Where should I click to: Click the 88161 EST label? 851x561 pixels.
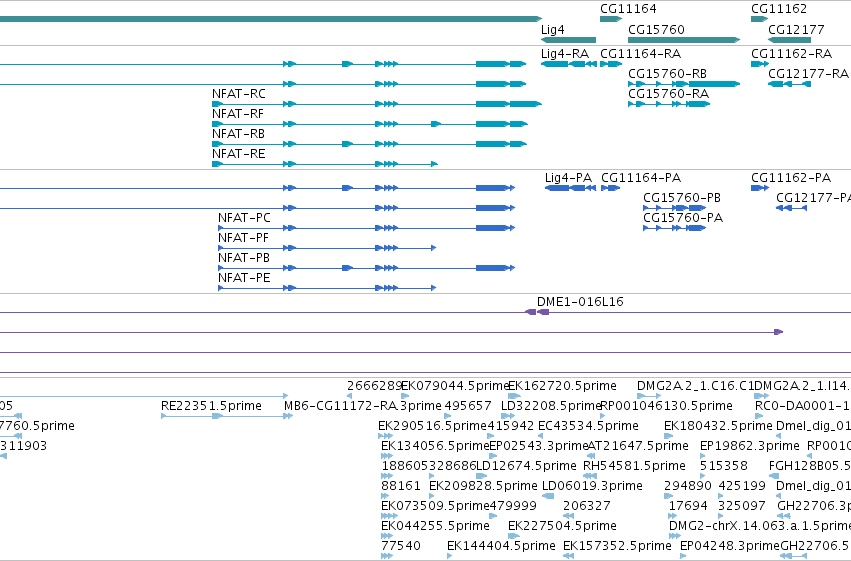[x=401, y=486]
